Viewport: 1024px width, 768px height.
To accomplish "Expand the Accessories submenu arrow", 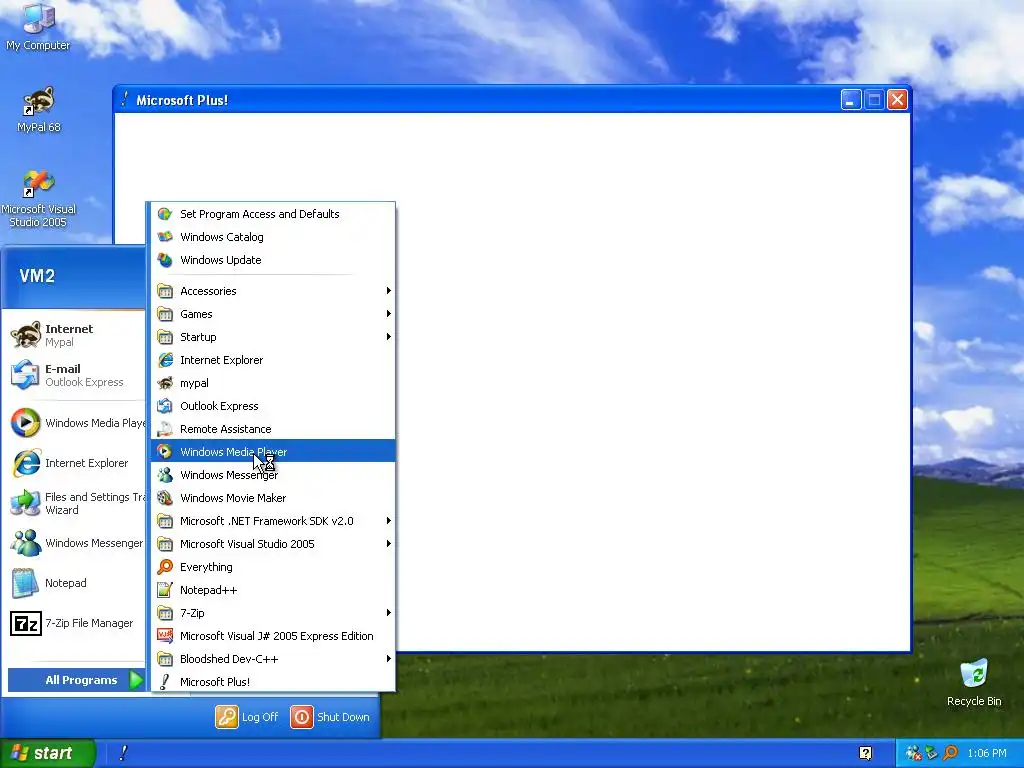I will coord(389,291).
